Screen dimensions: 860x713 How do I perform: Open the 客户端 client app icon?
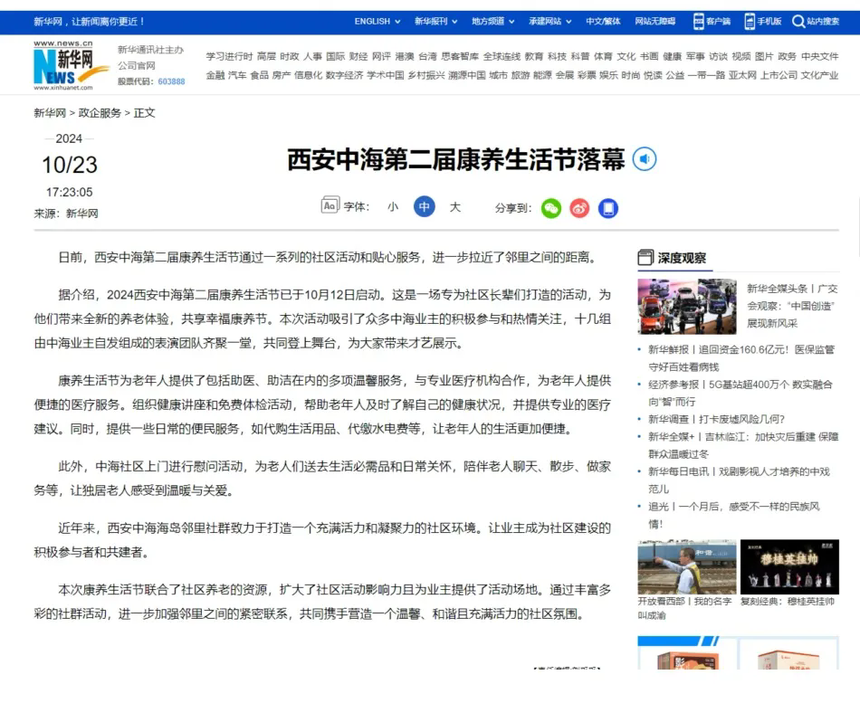698,21
